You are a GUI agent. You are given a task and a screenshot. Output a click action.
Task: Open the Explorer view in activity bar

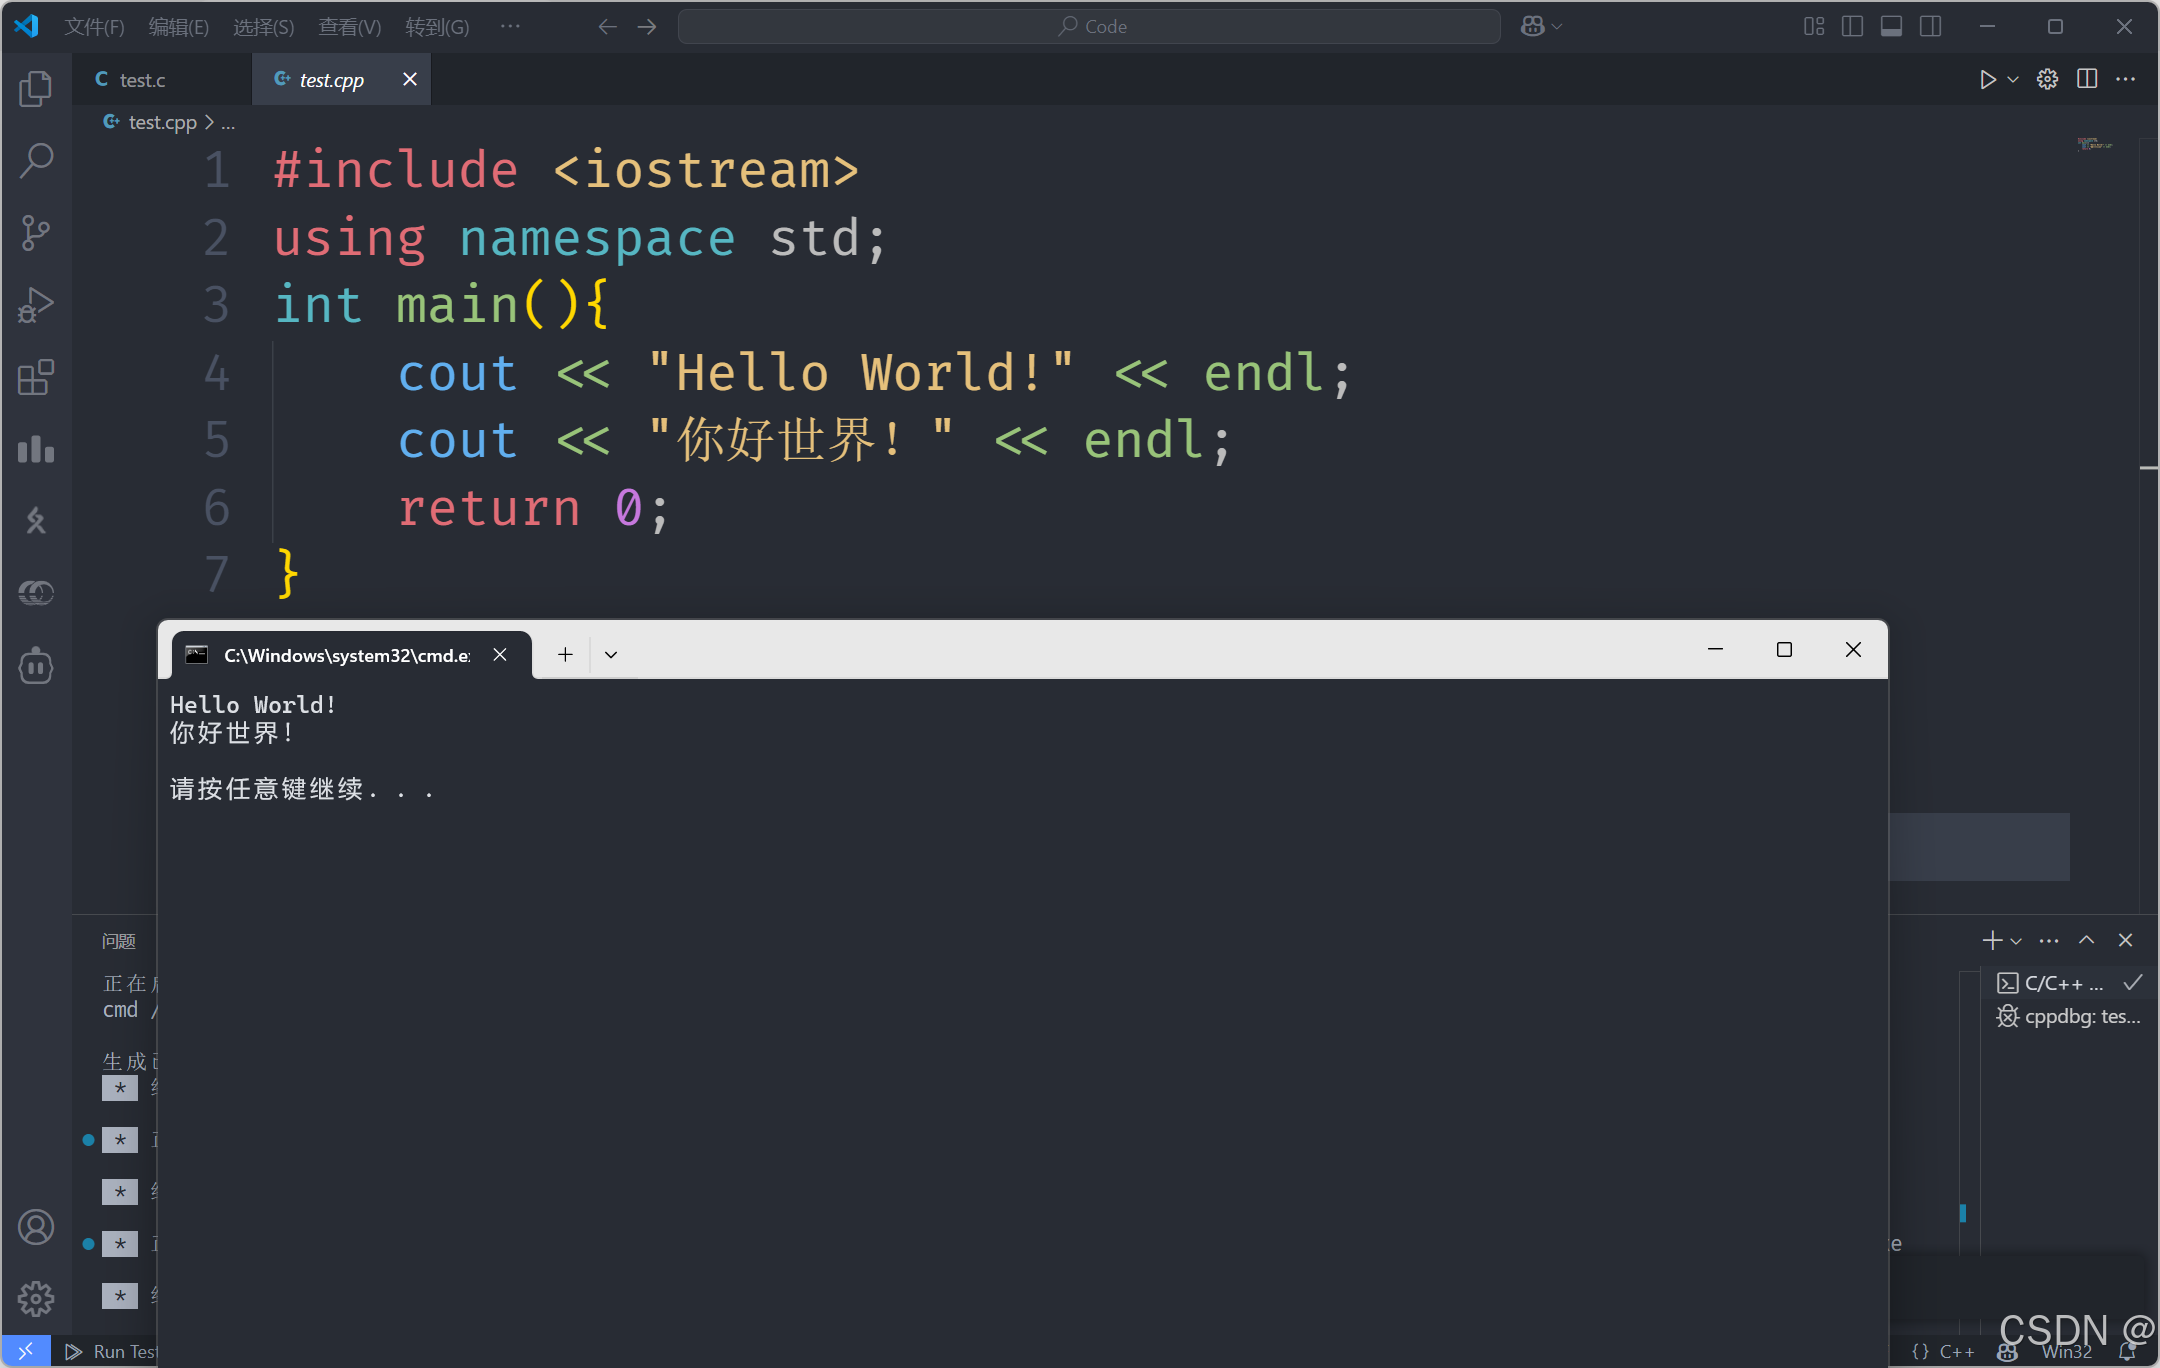pos(36,89)
